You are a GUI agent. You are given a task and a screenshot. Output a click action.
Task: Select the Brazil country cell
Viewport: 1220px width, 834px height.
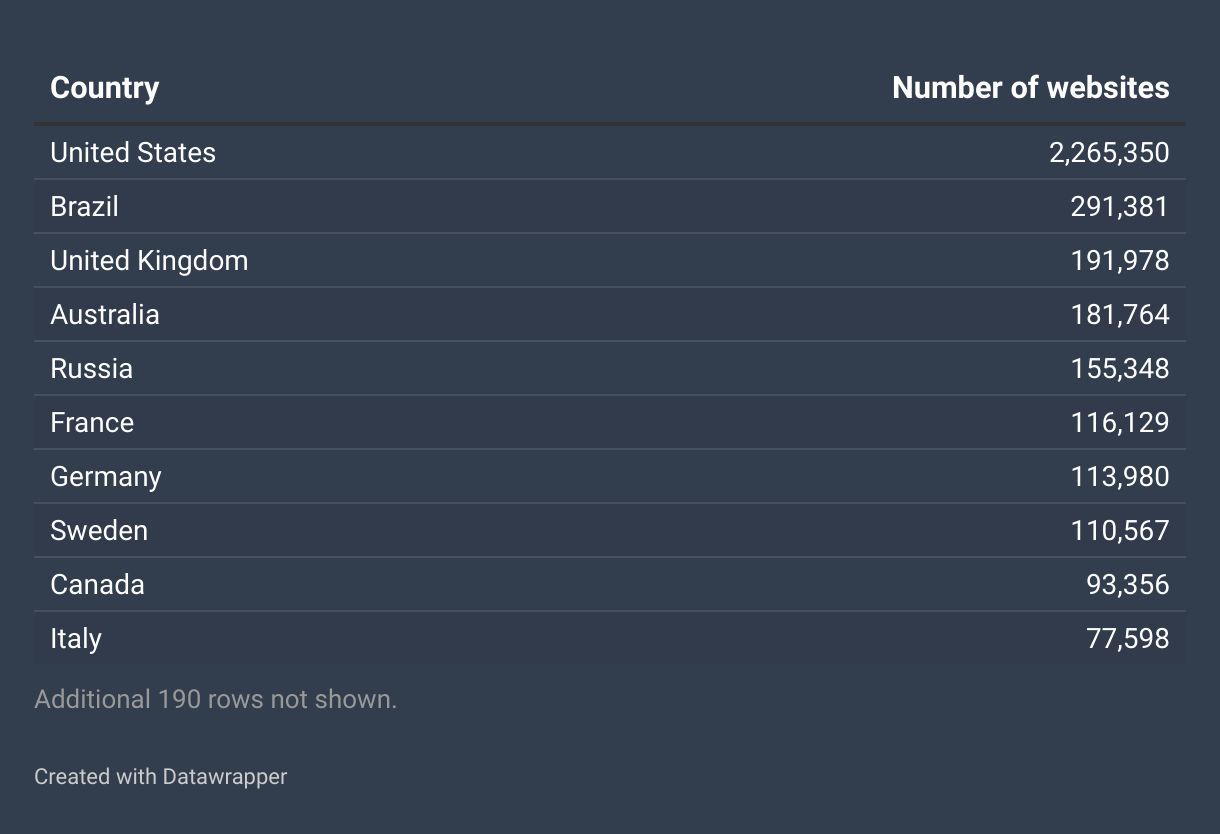(x=84, y=207)
